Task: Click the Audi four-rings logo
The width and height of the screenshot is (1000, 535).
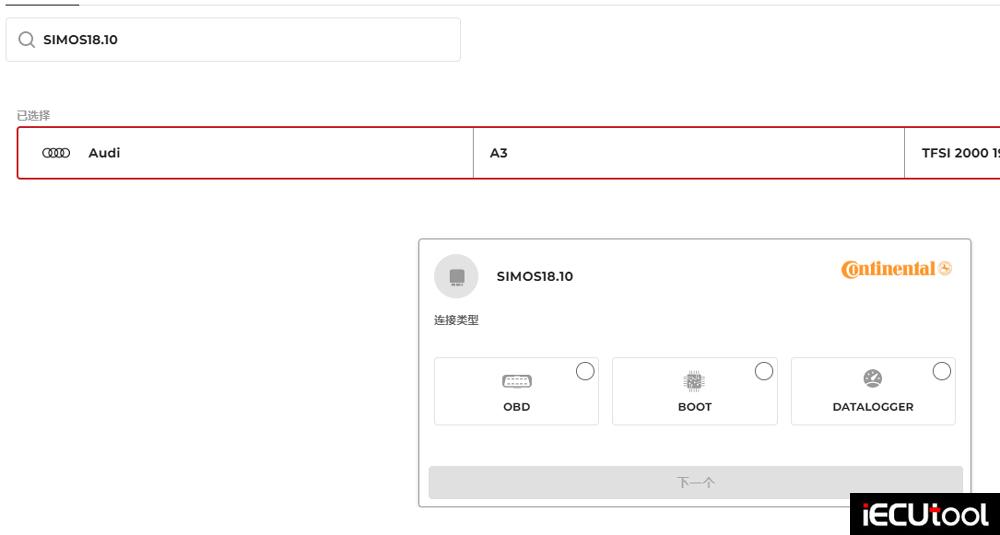Action: coord(55,153)
